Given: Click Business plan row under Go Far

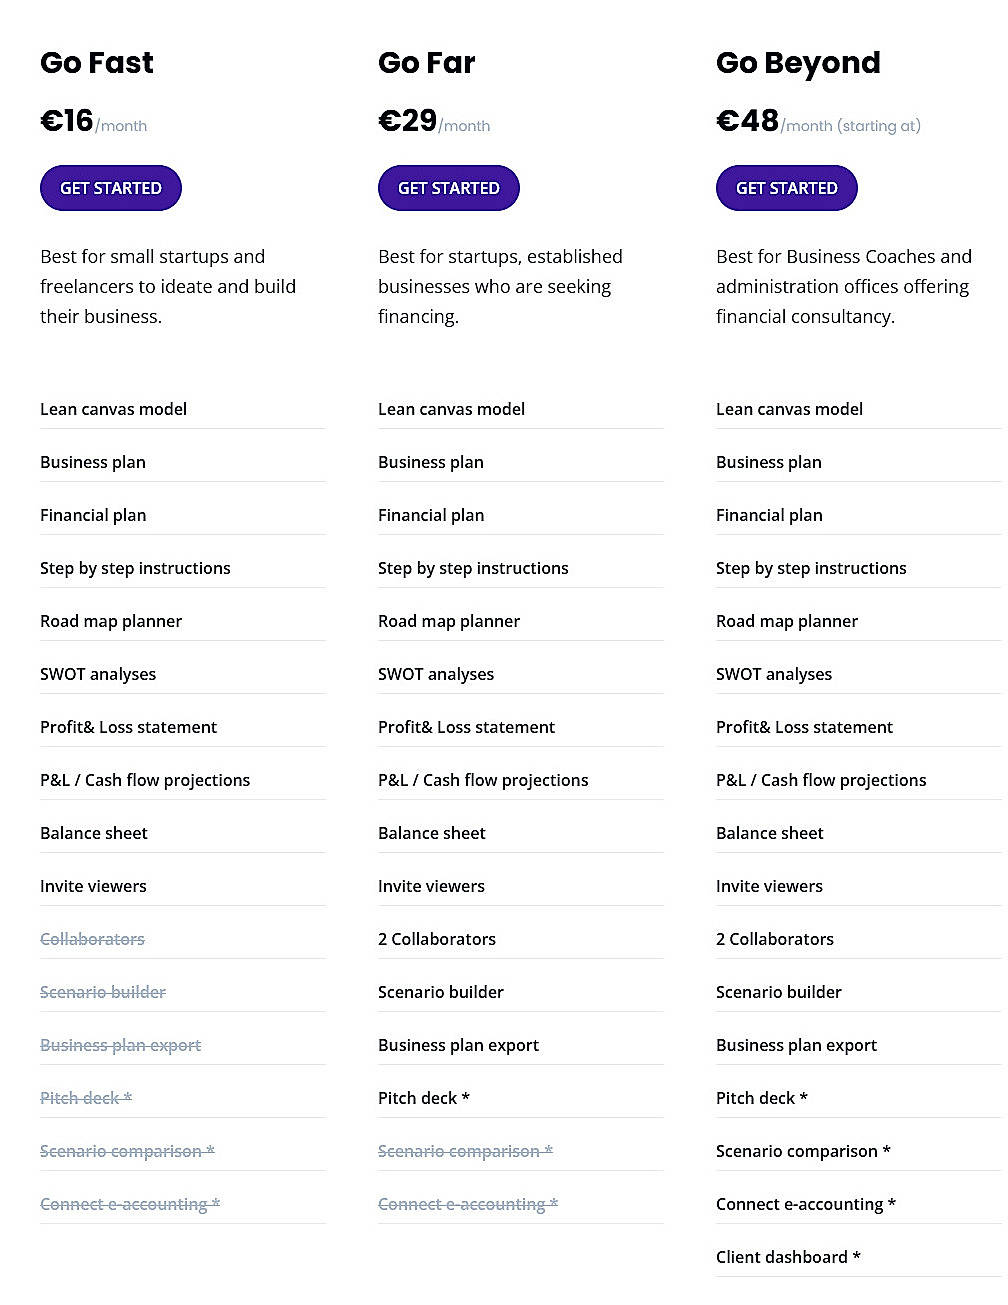Looking at the screenshot, I should pos(431,462).
